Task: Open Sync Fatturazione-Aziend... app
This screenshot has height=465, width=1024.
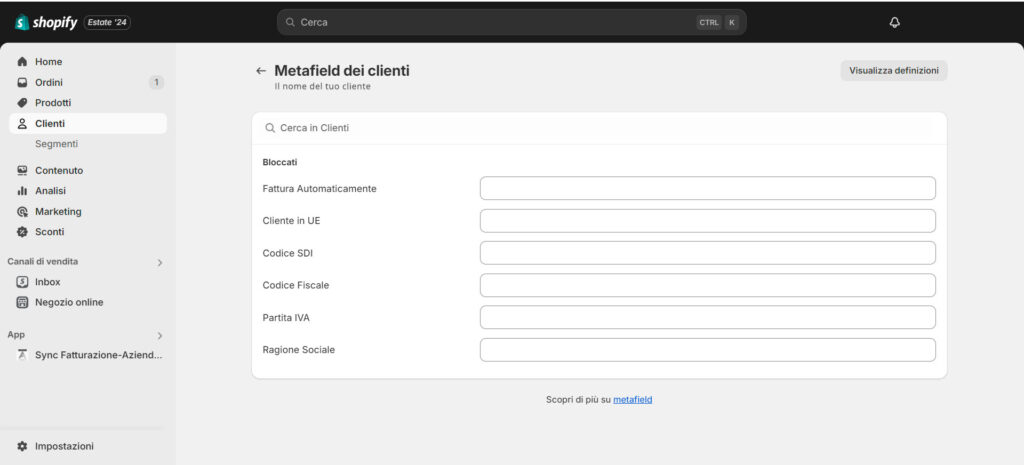Action: tap(97, 355)
